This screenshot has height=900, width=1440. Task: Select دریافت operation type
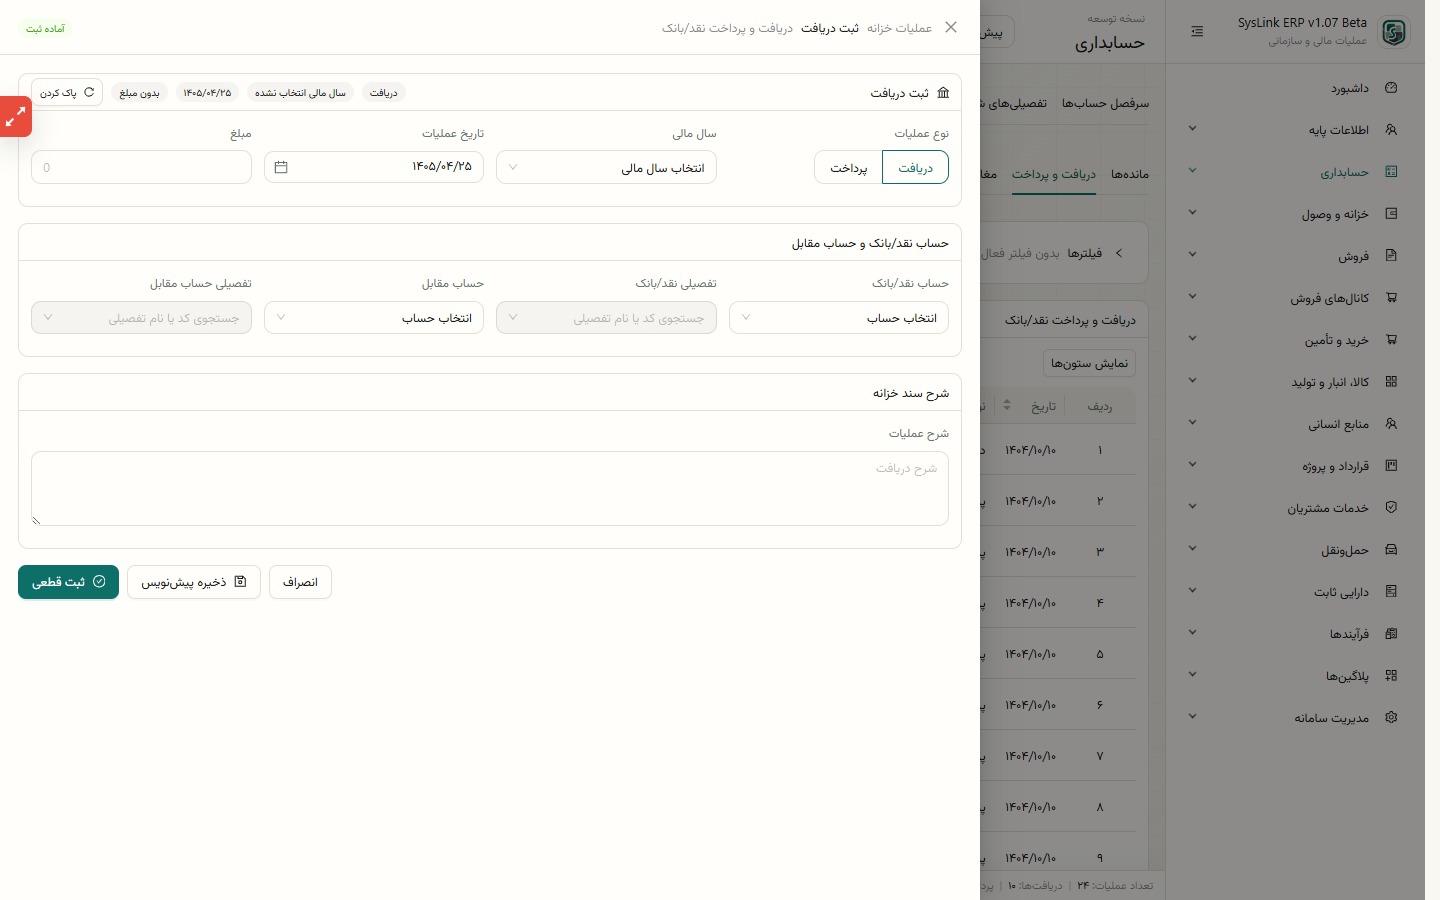[x=915, y=168]
